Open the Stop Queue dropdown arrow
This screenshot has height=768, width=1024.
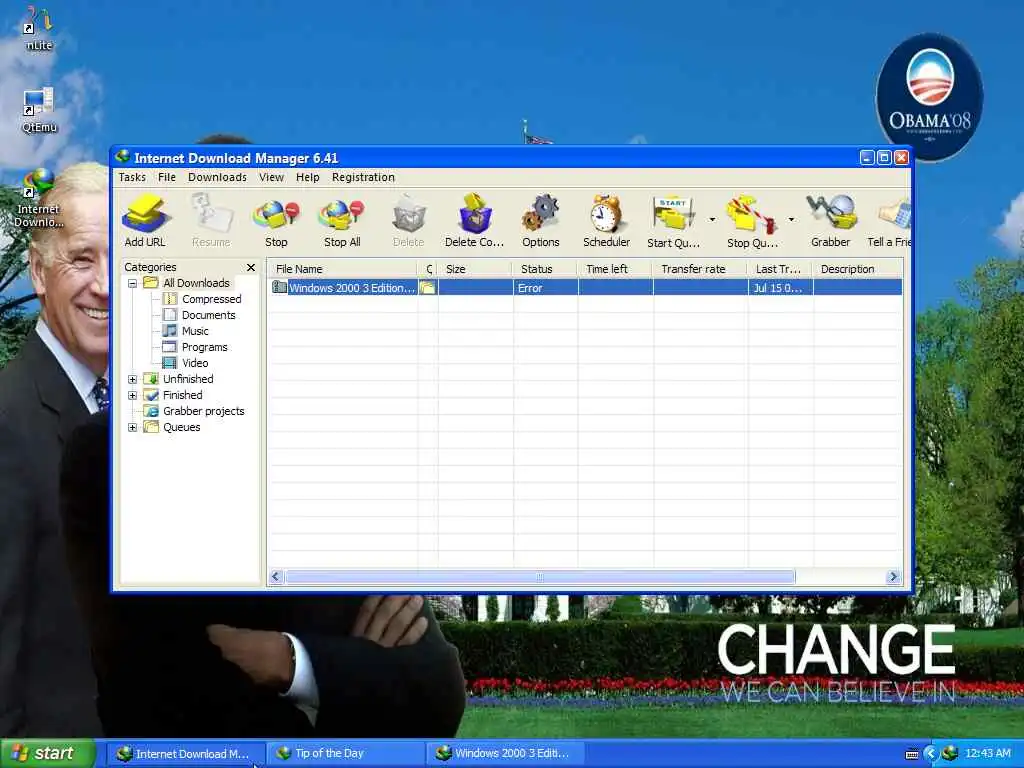coord(791,219)
